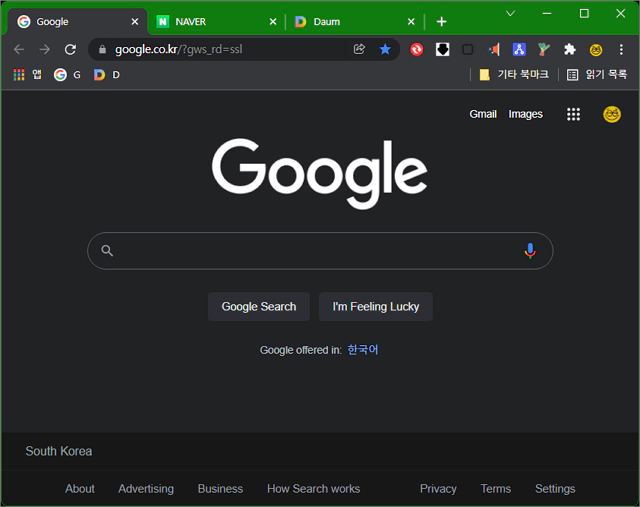The width and height of the screenshot is (640, 507).
Task: Open the blue network nodes extension icon
Action: coord(519,49)
